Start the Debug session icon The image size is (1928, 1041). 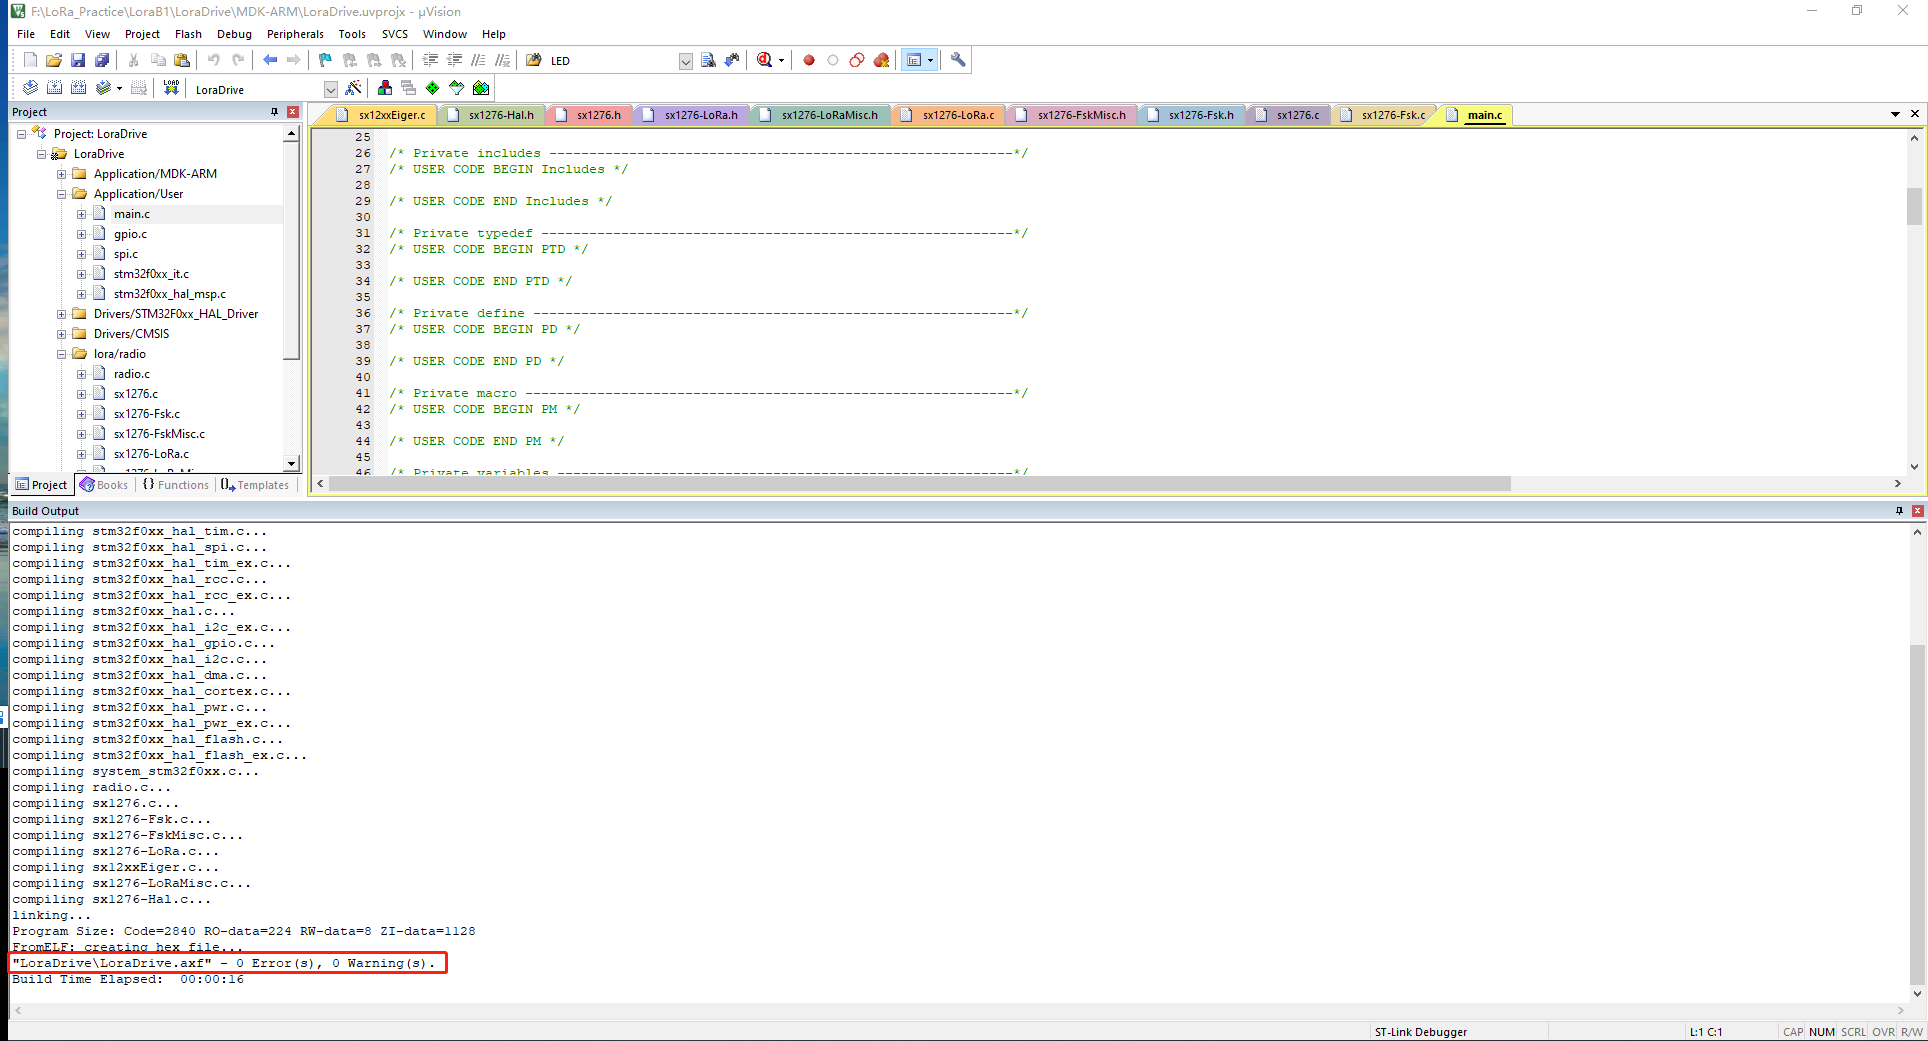point(765,60)
